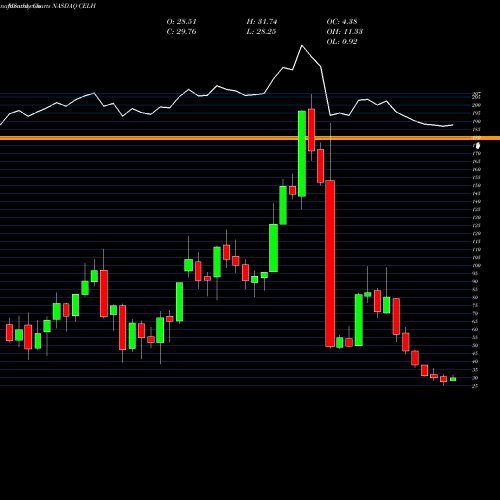
Task: Click the NASDAQ CELH chart title
Action: click(74, 6)
